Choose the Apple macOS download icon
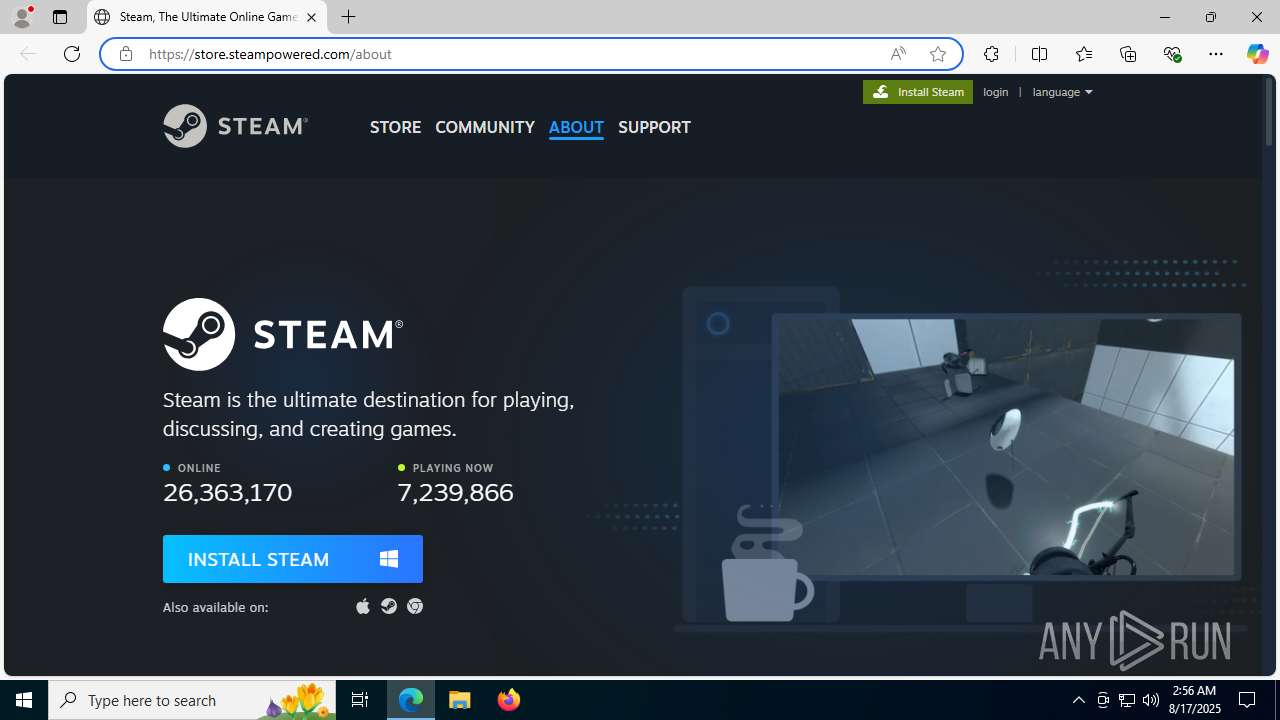The image size is (1280, 720). 363,606
